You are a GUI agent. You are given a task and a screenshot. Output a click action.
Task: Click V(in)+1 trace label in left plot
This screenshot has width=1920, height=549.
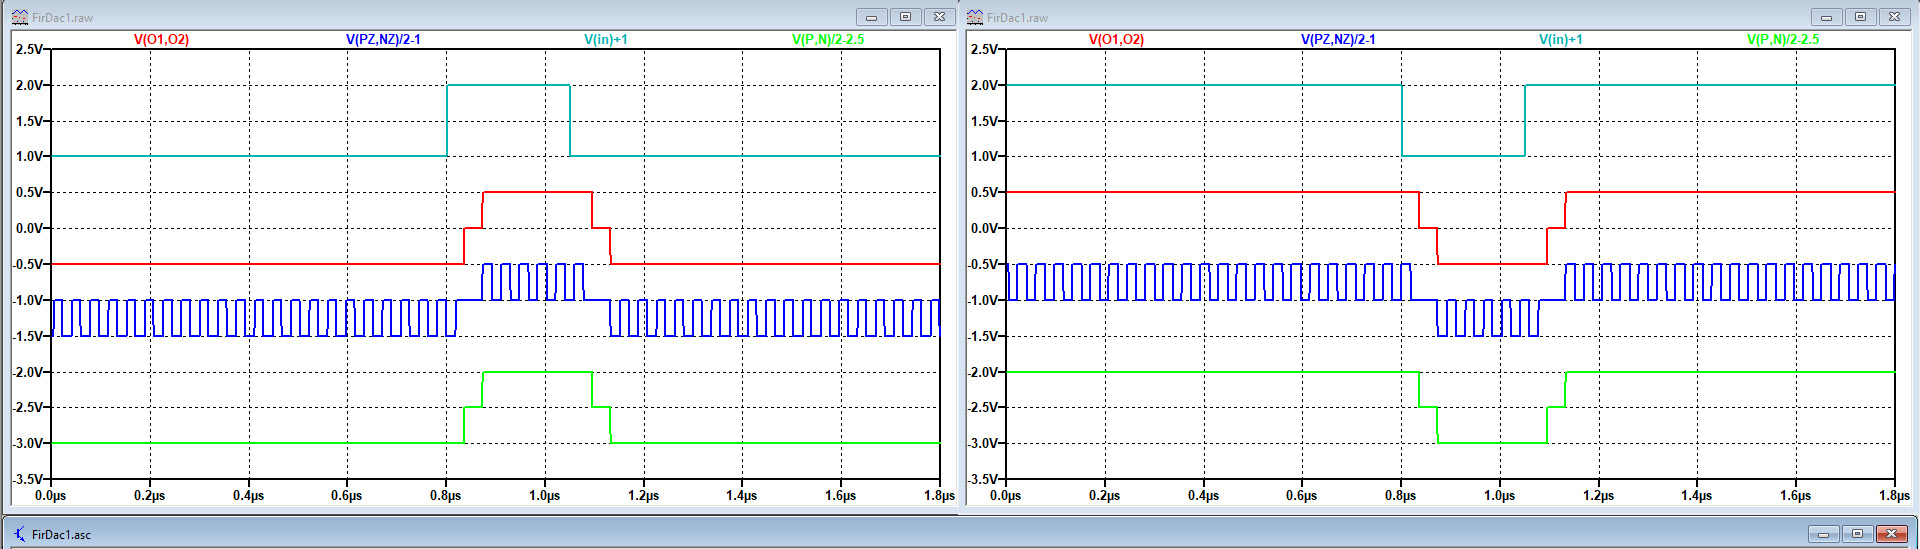point(606,39)
